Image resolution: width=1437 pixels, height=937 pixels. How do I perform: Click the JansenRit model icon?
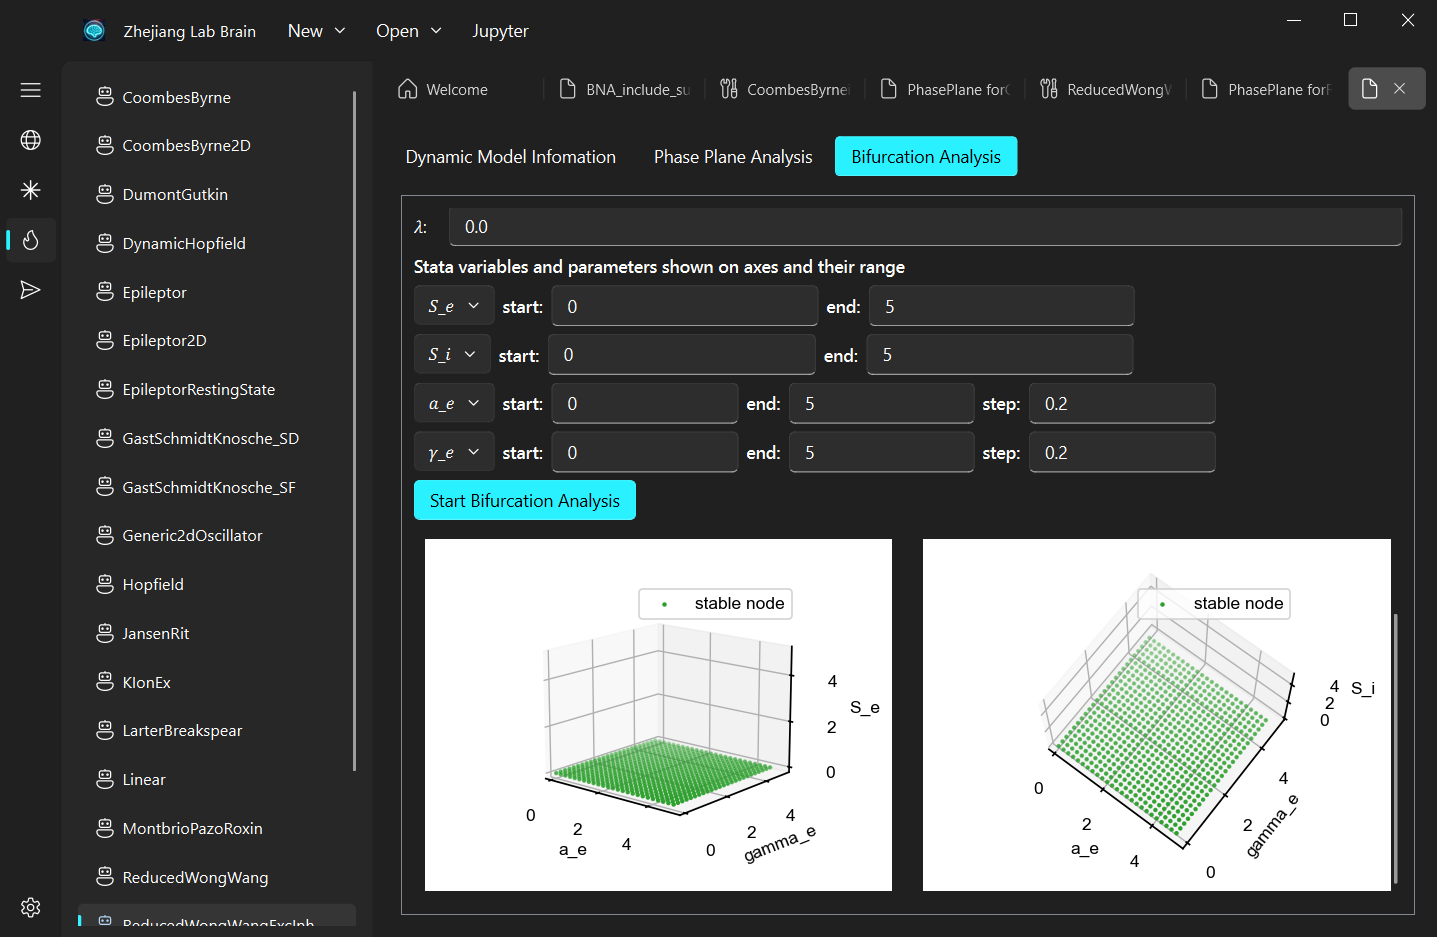(105, 633)
